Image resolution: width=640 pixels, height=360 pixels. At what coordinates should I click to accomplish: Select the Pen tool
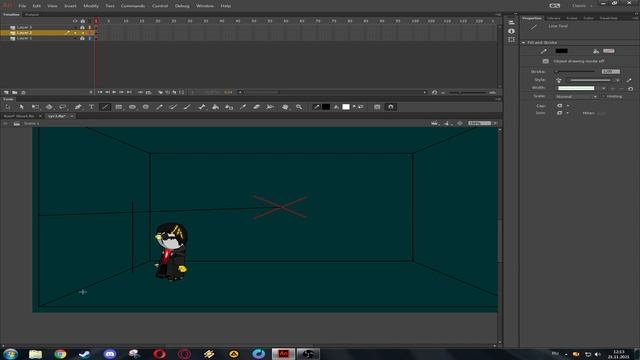tap(78, 107)
